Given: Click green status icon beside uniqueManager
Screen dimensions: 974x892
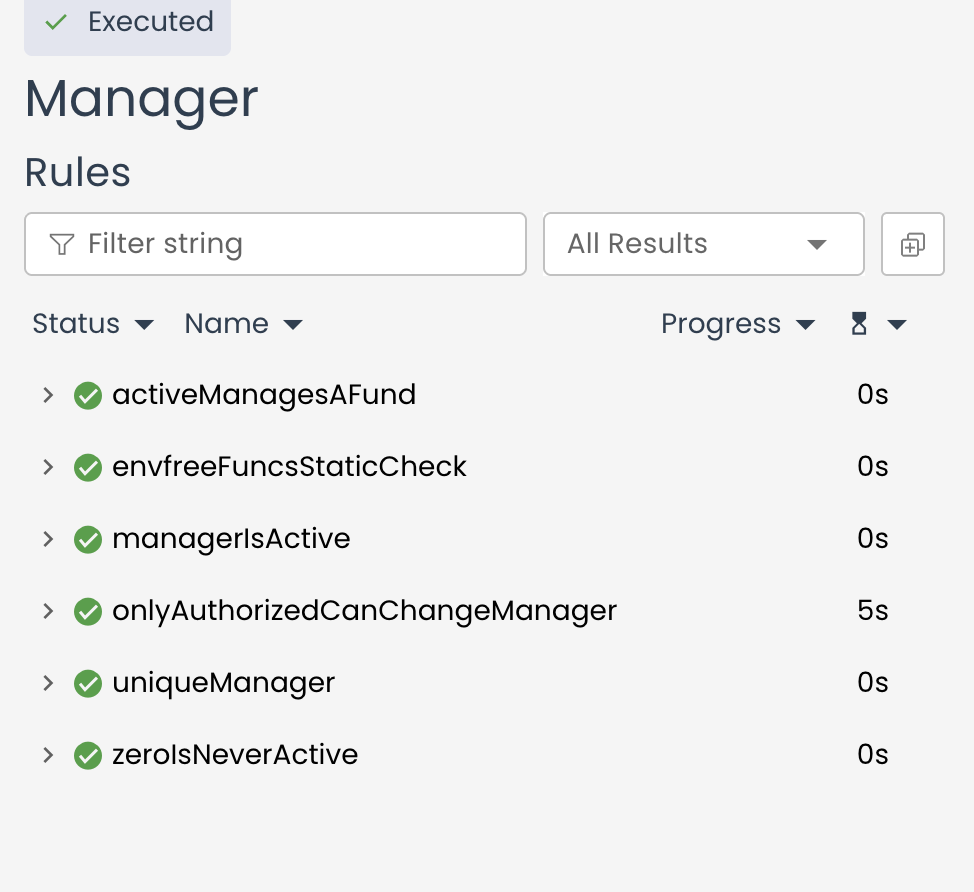Looking at the screenshot, I should pos(88,684).
